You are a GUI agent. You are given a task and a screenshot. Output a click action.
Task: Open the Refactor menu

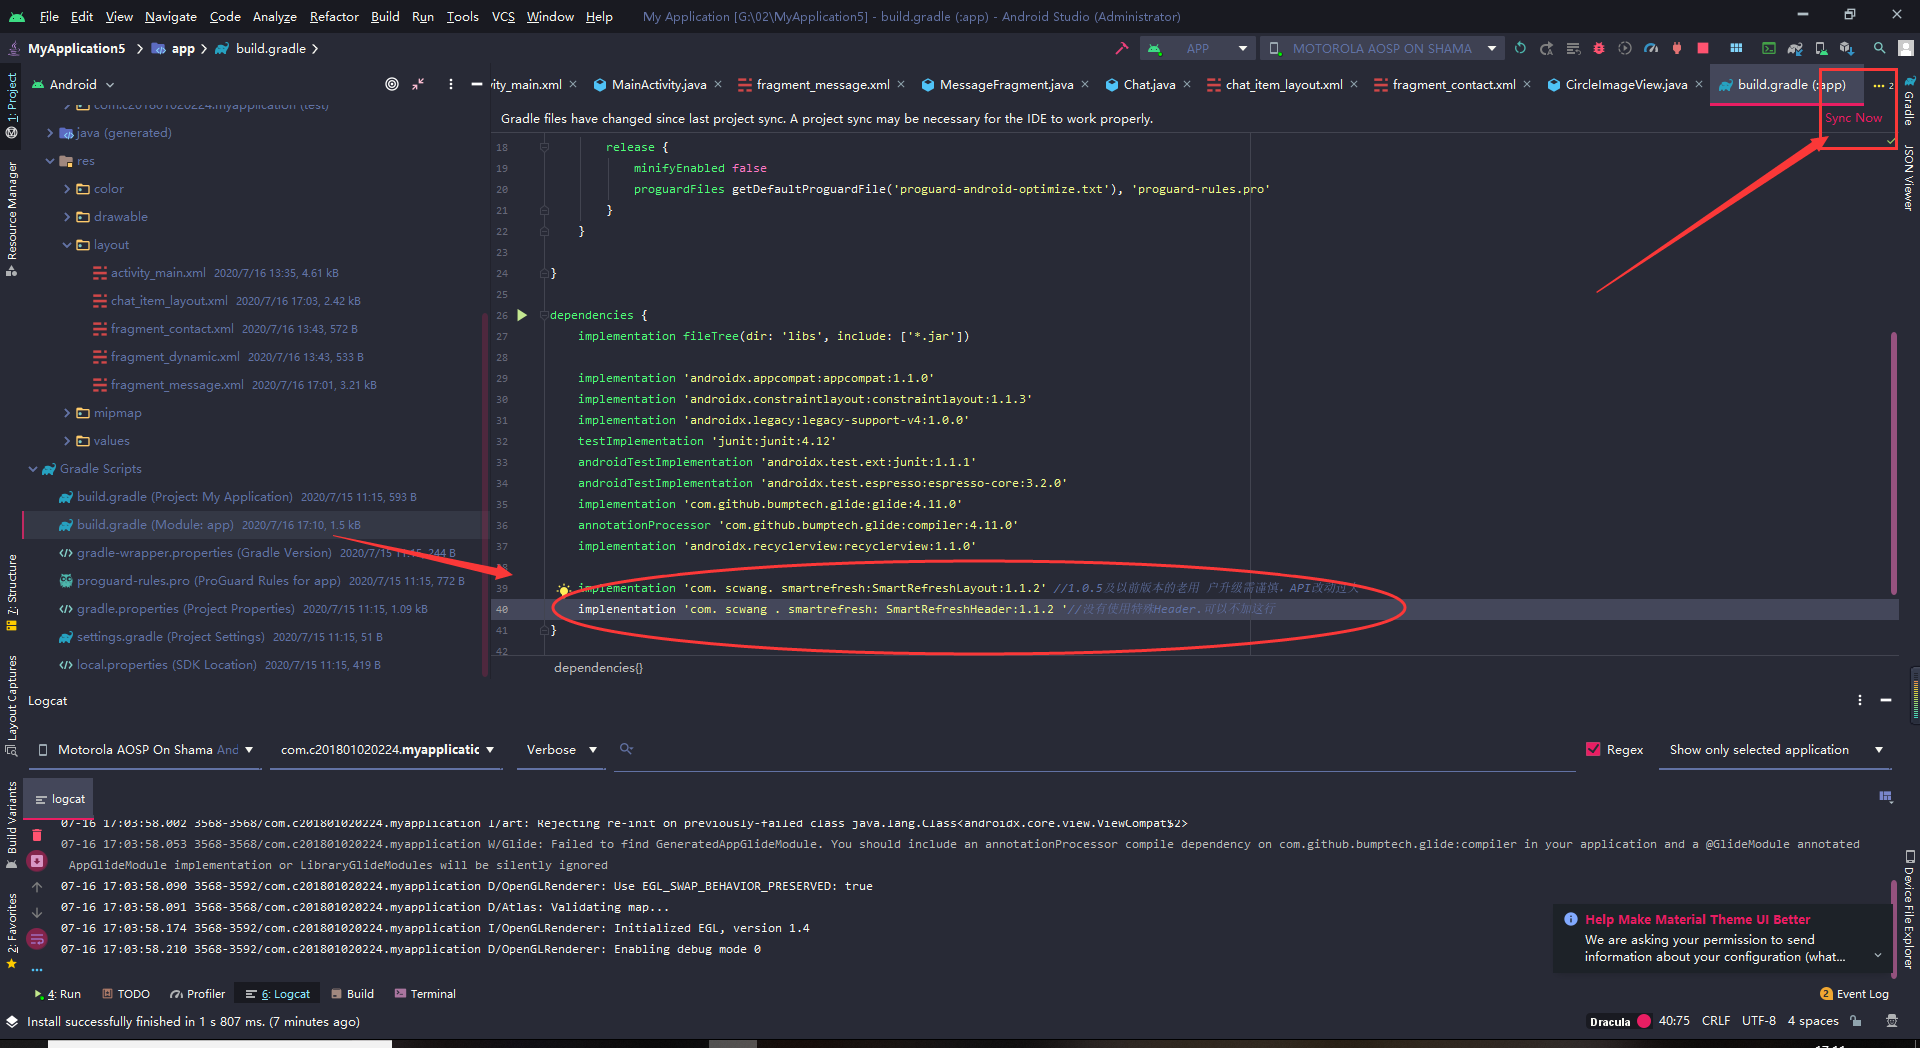pos(334,16)
